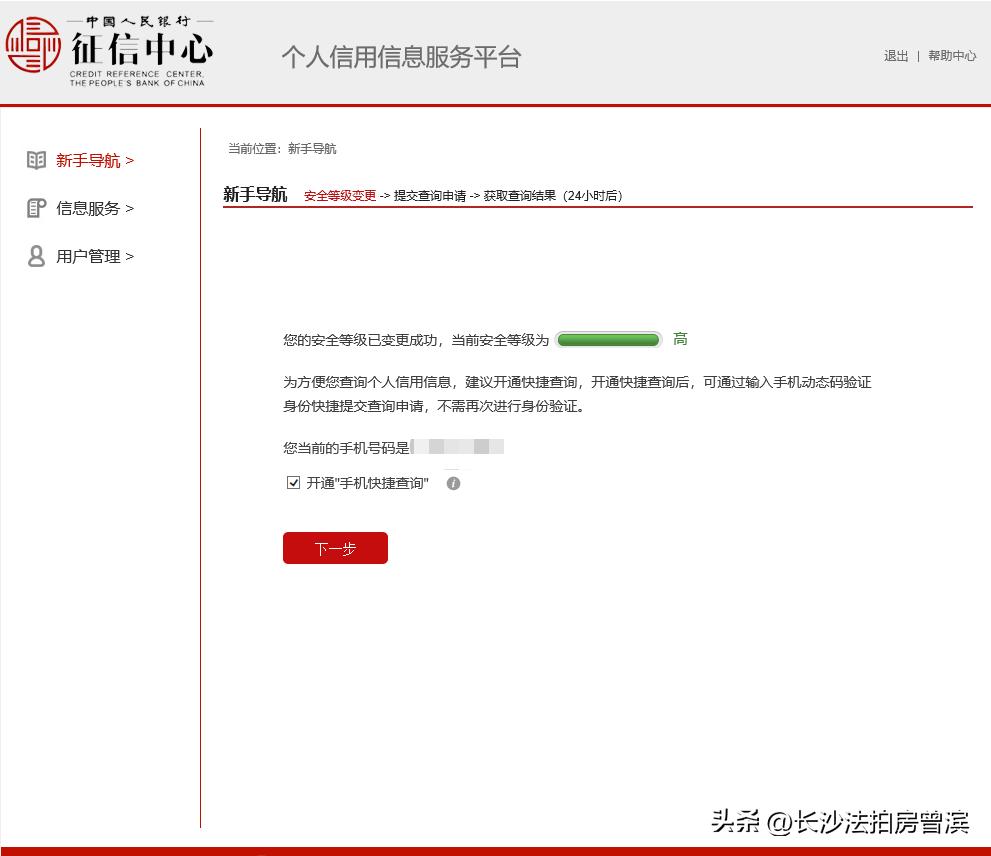Select the 用户管理 person icon
The image size is (991, 856).
[x=37, y=256]
